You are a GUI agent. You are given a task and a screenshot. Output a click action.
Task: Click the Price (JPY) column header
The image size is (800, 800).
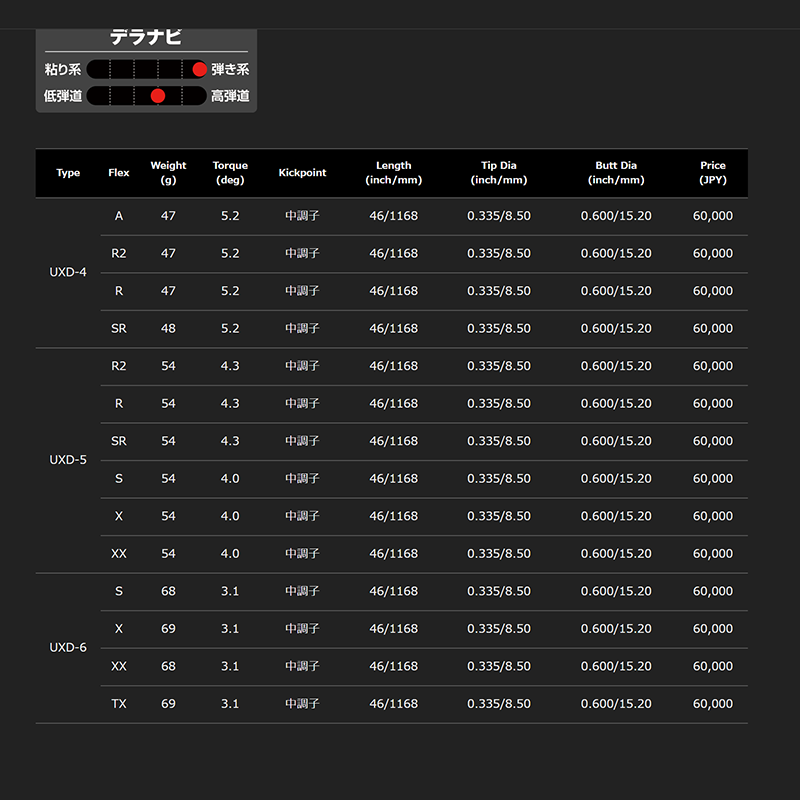click(x=713, y=173)
